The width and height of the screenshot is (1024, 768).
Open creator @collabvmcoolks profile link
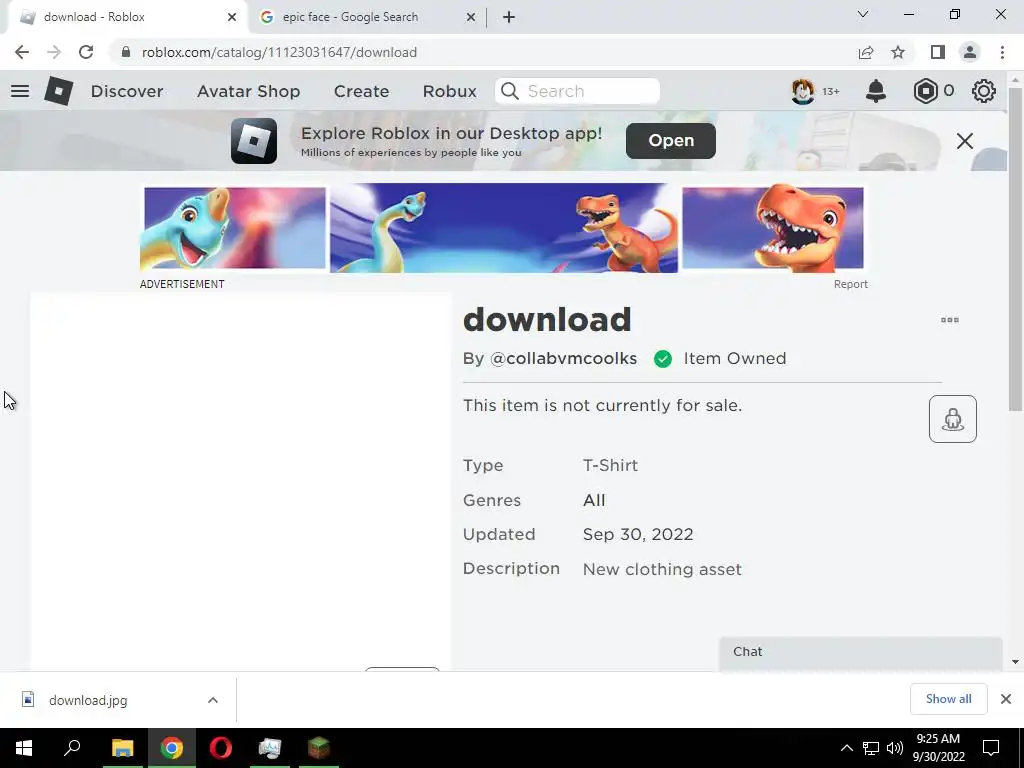[564, 359]
